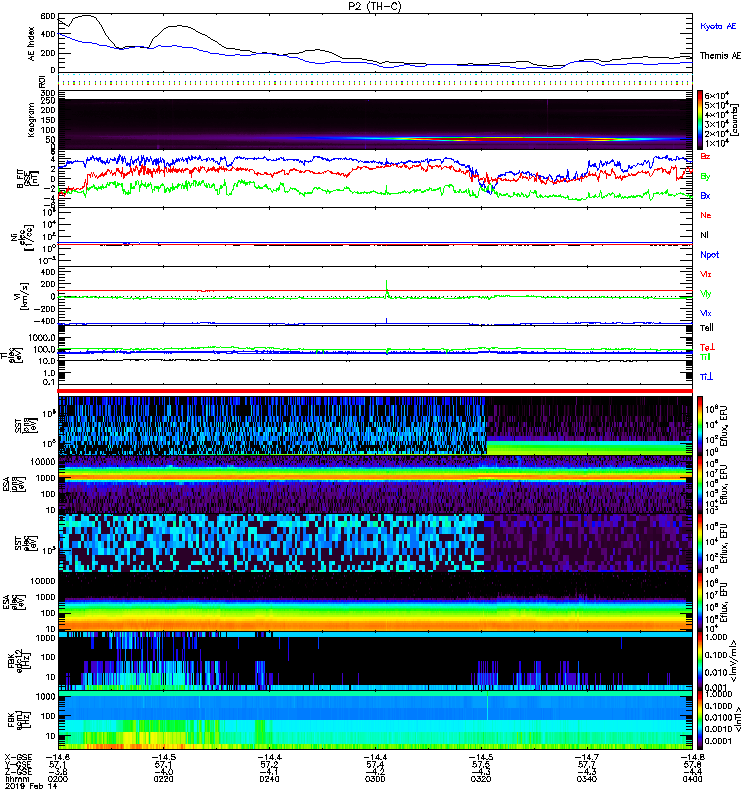Viewport: 750px width, 800px height.
Task: Select the red Te⊥ legend label
Action: tap(708, 347)
